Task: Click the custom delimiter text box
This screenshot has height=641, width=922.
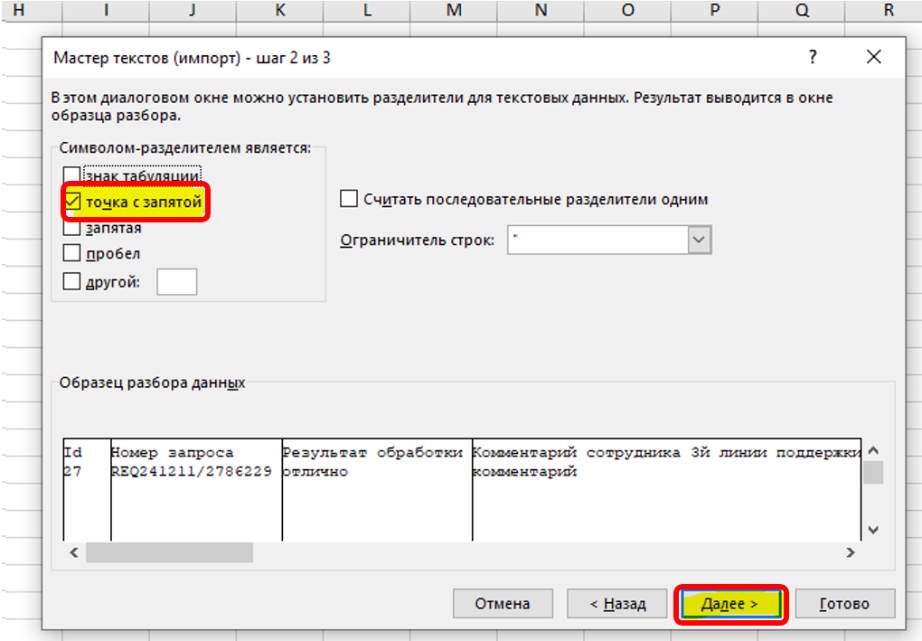Action: [x=177, y=282]
